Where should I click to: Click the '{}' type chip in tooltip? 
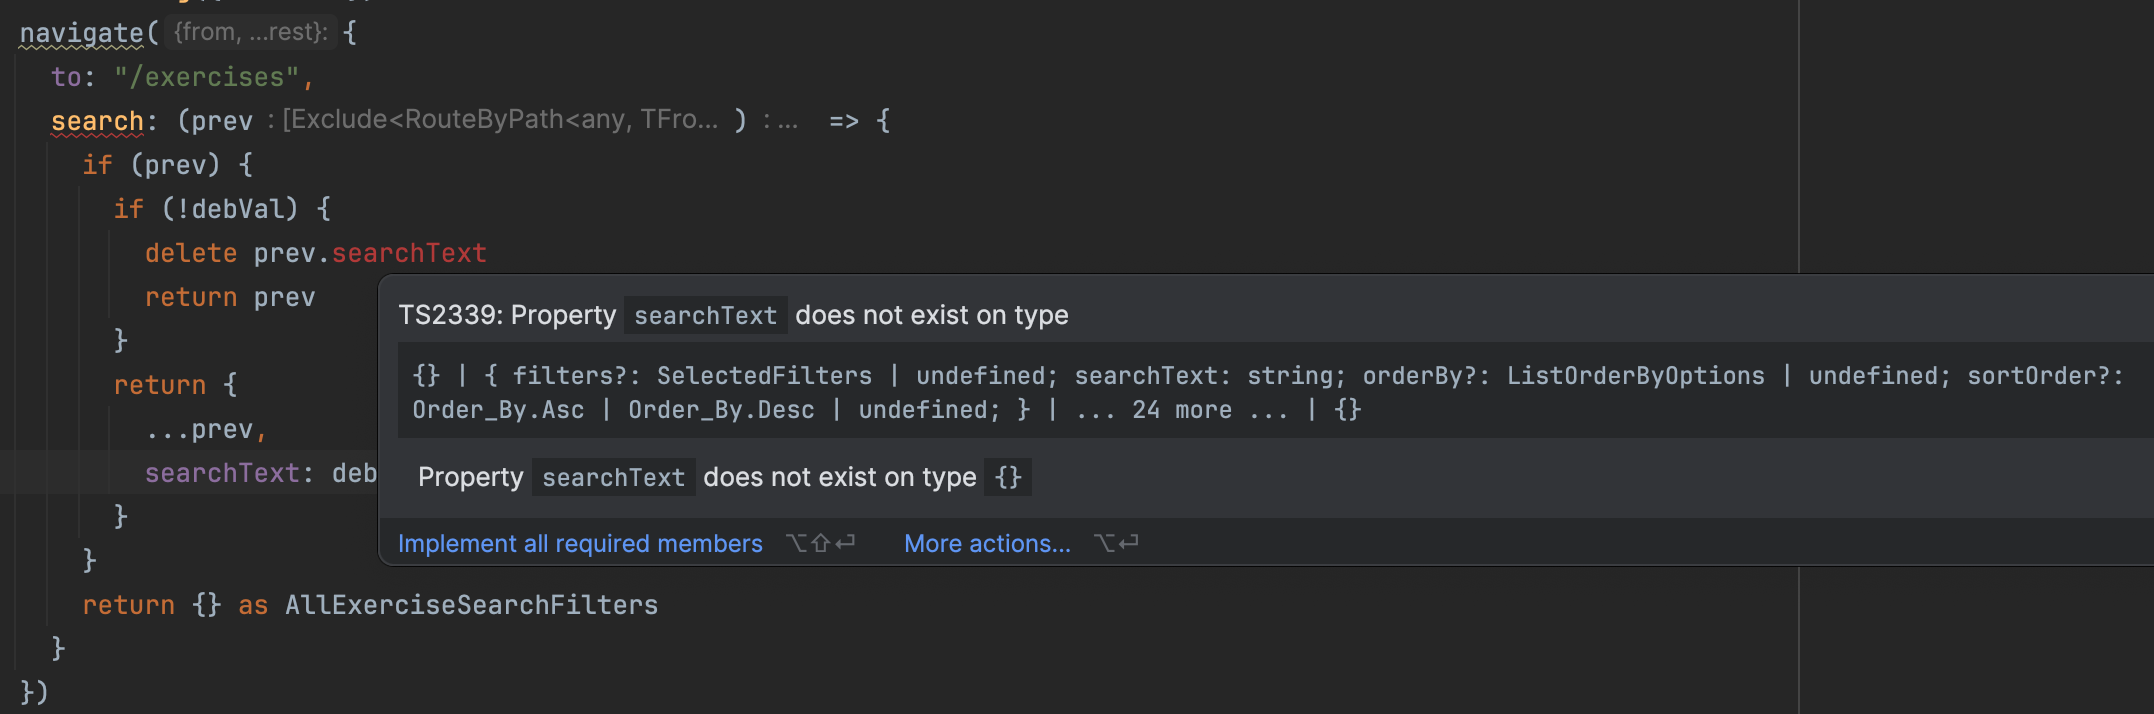(1008, 478)
